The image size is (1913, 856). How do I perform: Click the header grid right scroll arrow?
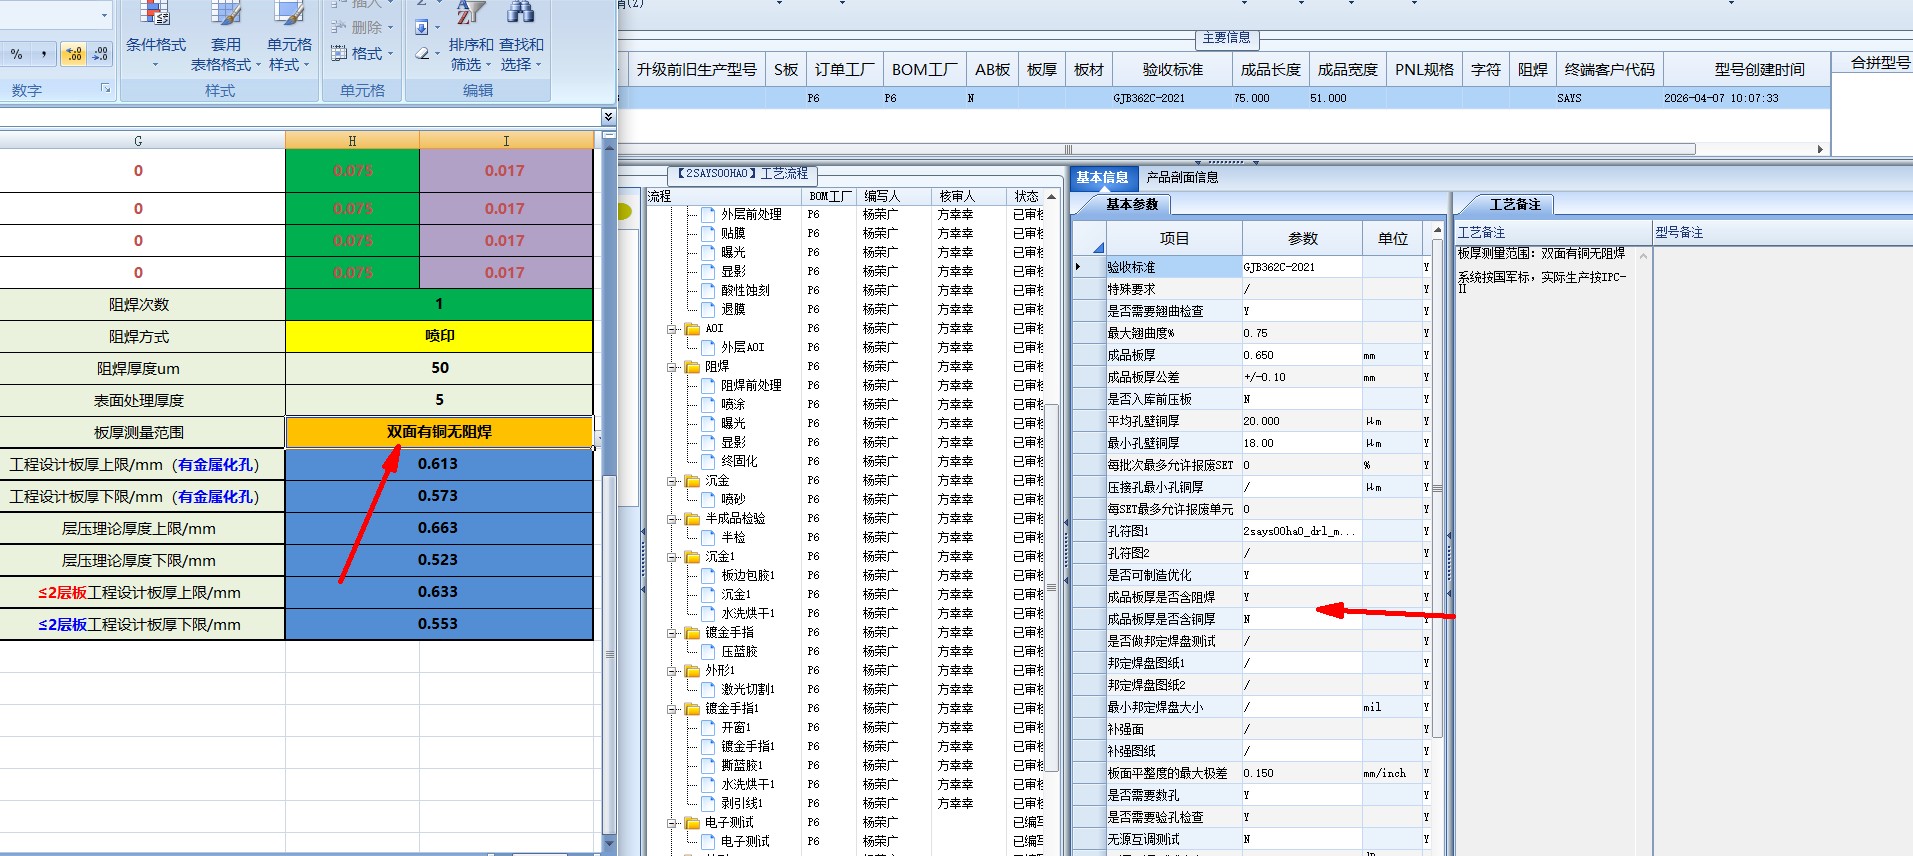(1820, 149)
